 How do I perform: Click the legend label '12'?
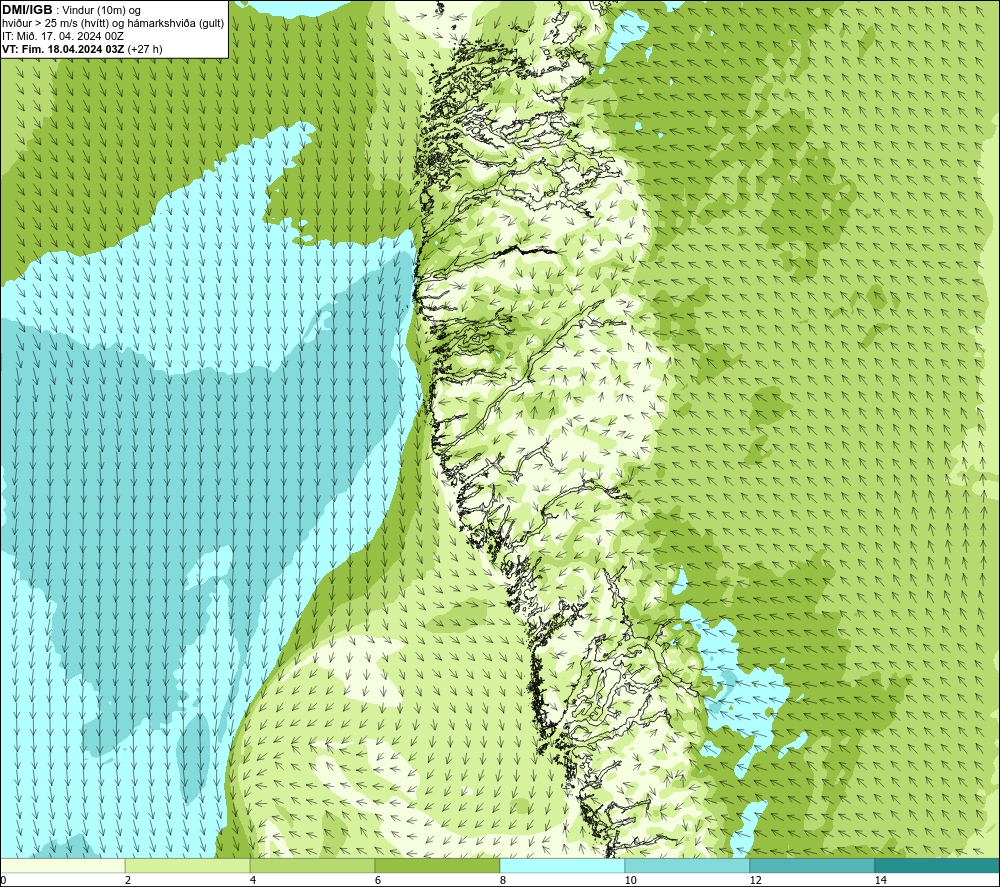pos(755,881)
